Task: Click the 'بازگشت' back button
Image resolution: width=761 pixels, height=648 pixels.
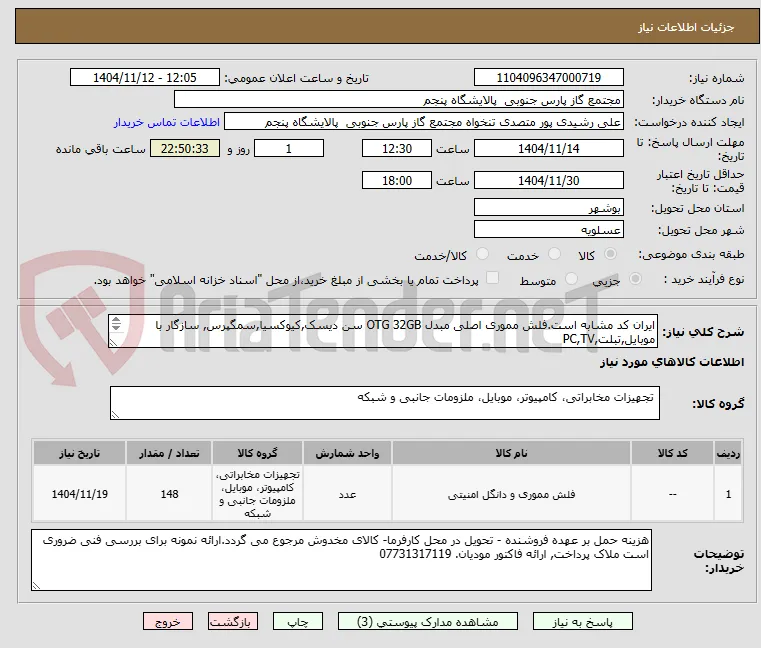Action: click(233, 621)
